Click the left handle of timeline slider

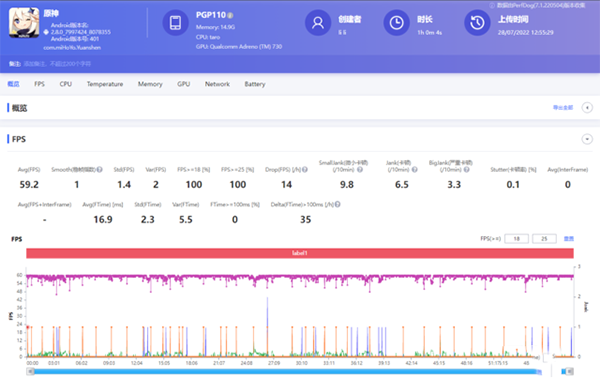click(x=30, y=371)
